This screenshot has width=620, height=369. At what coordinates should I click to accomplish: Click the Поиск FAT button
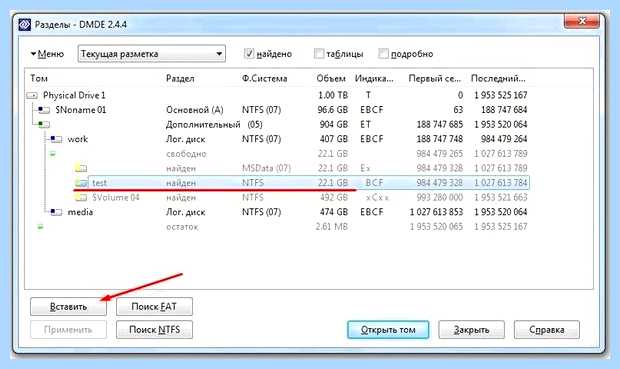point(154,307)
